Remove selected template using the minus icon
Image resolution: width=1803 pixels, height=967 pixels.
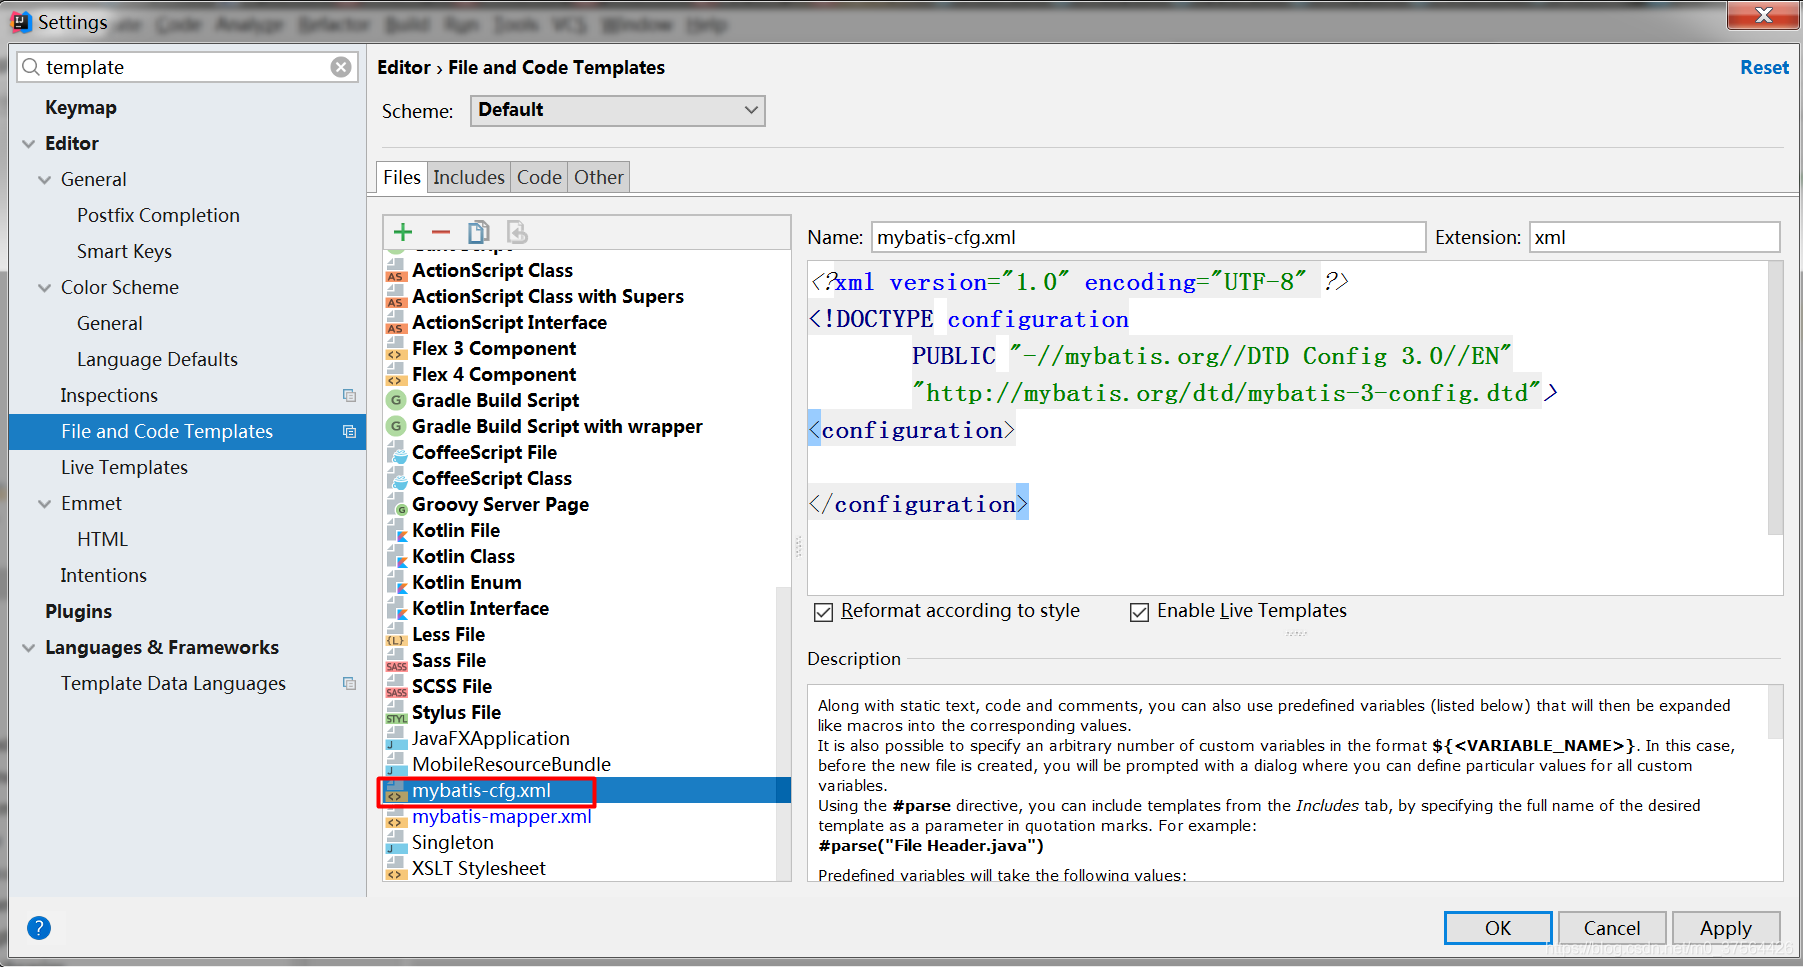(440, 232)
